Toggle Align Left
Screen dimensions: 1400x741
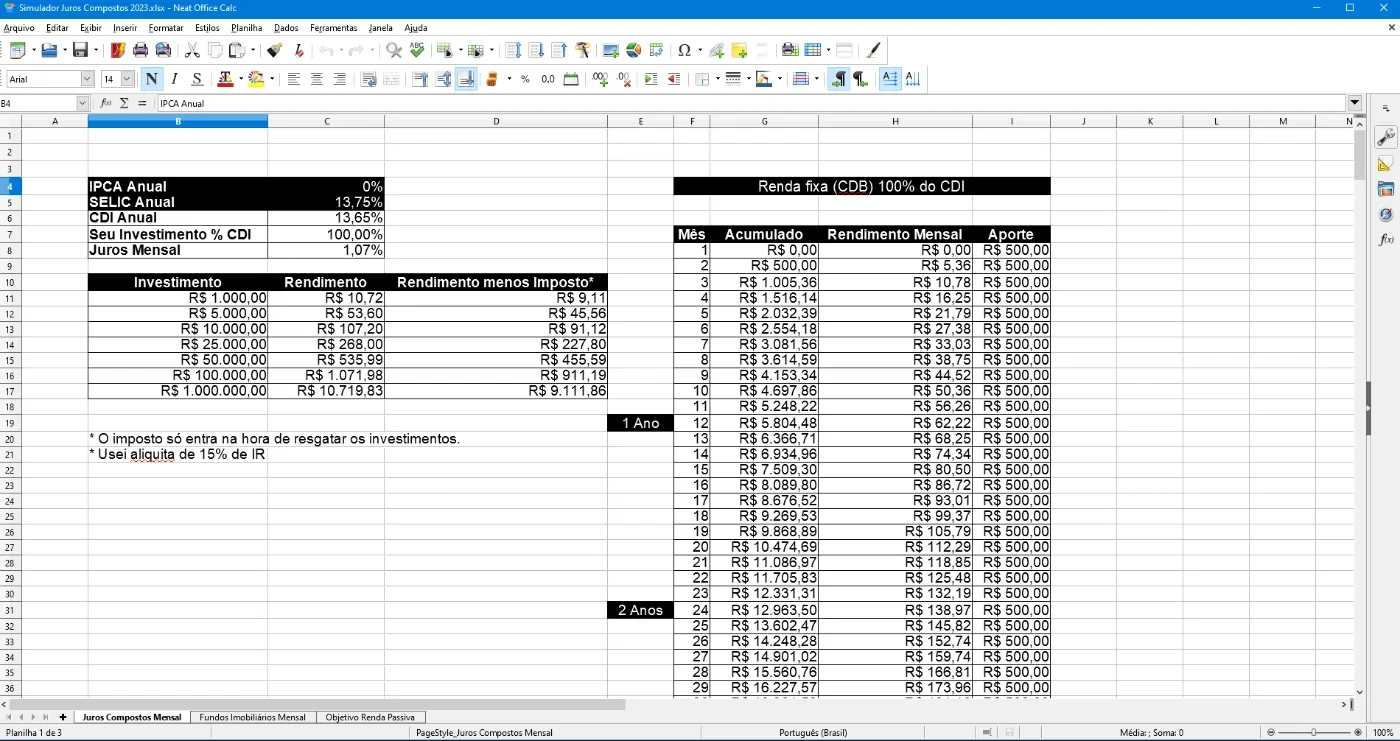click(x=294, y=79)
